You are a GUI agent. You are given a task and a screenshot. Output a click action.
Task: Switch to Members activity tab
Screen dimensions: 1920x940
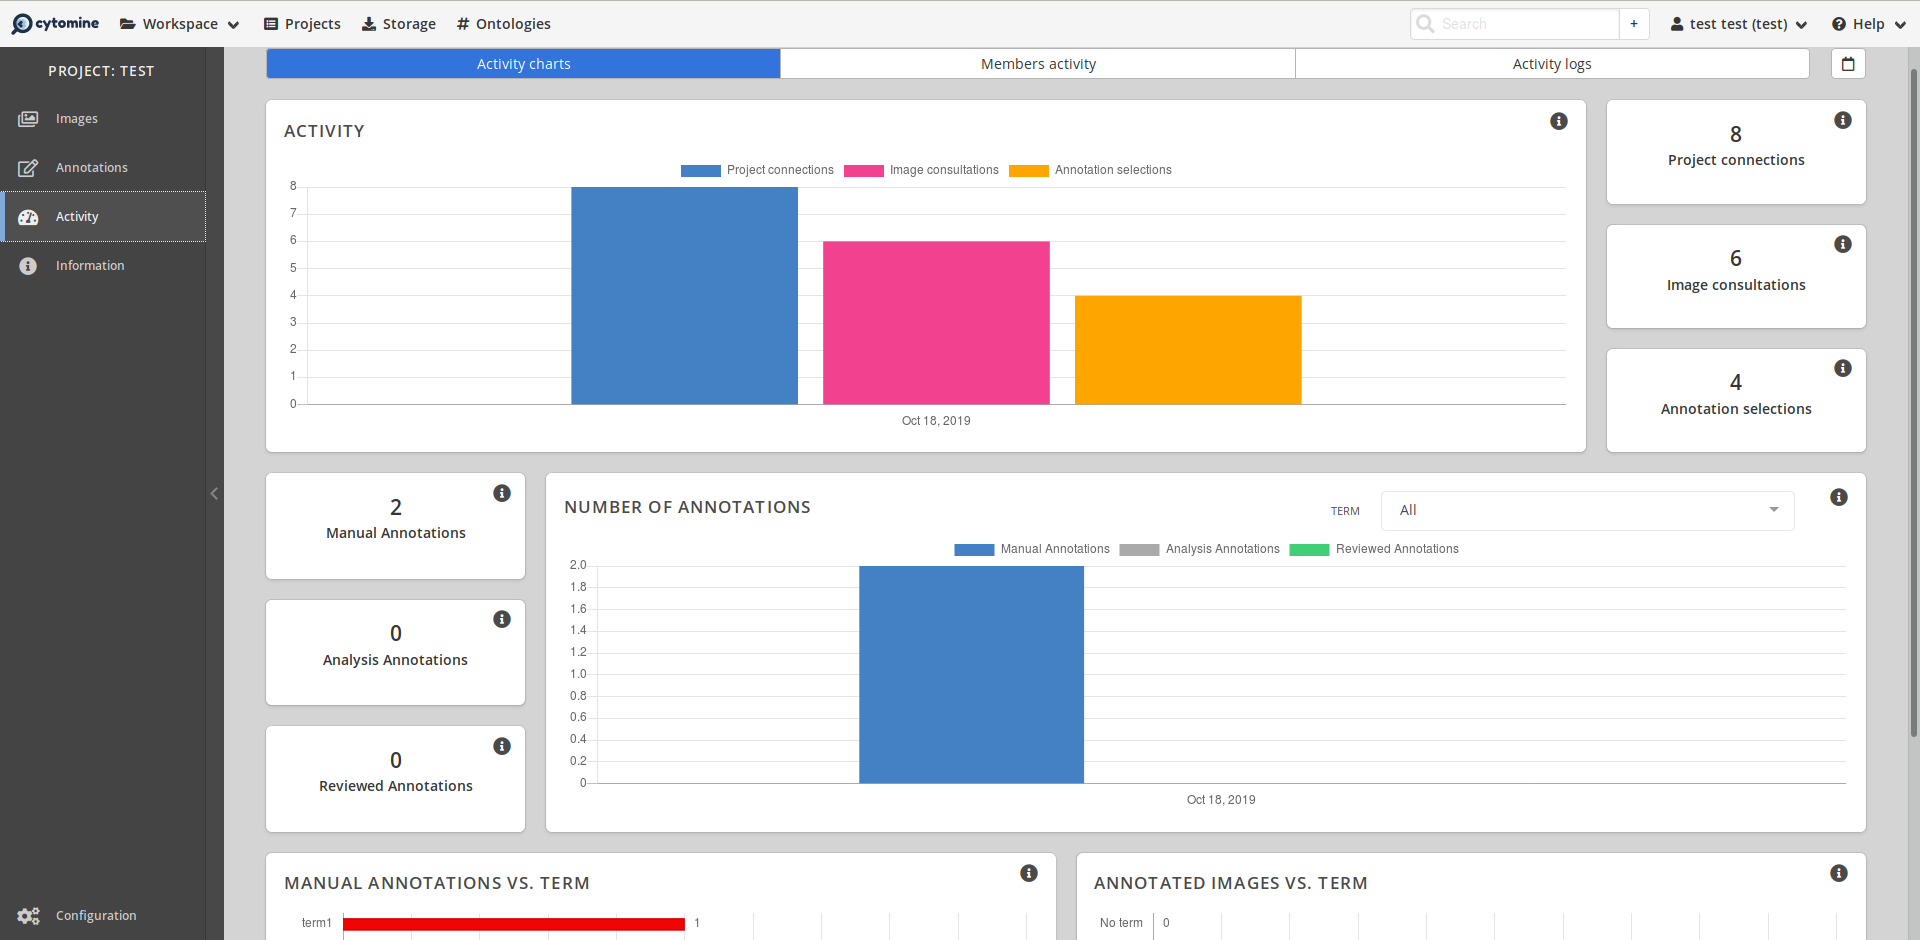tap(1038, 64)
